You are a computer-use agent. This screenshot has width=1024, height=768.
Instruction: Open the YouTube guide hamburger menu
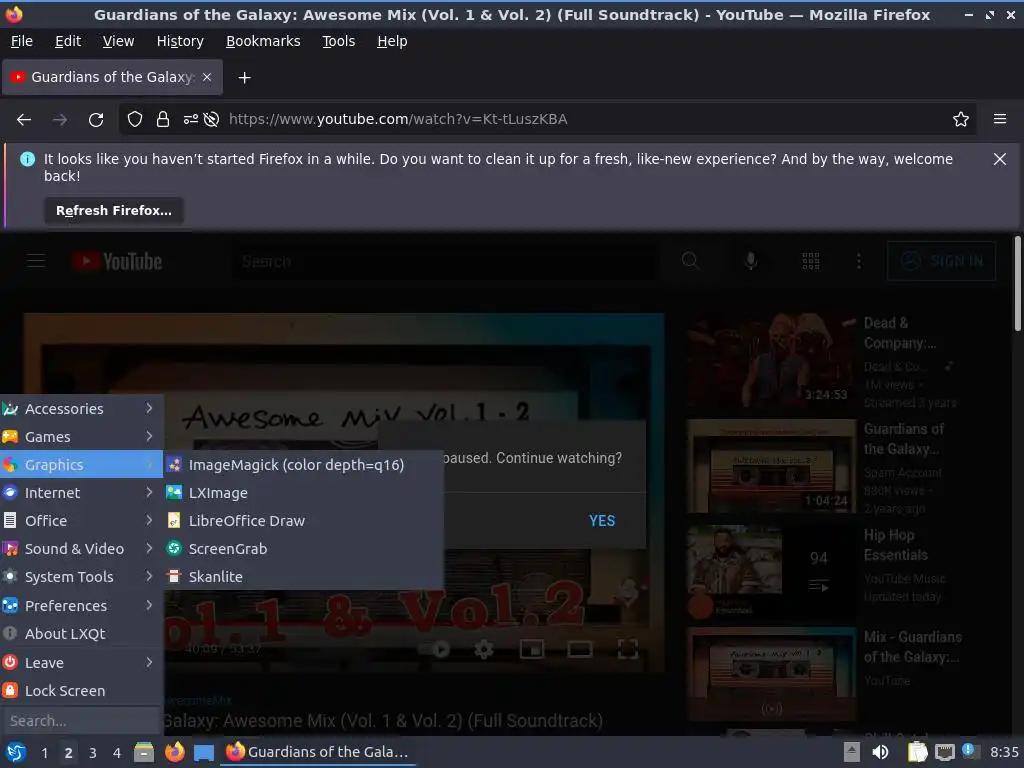(x=36, y=261)
